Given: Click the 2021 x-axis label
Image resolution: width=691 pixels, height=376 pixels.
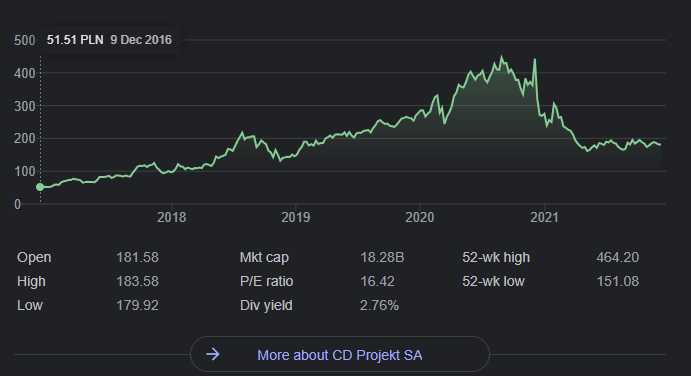Looking at the screenshot, I should (x=544, y=217).
